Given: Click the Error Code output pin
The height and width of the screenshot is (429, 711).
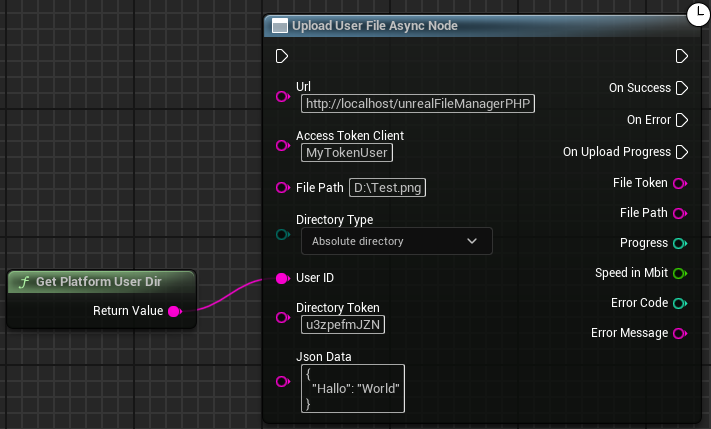Looking at the screenshot, I should coord(680,303).
